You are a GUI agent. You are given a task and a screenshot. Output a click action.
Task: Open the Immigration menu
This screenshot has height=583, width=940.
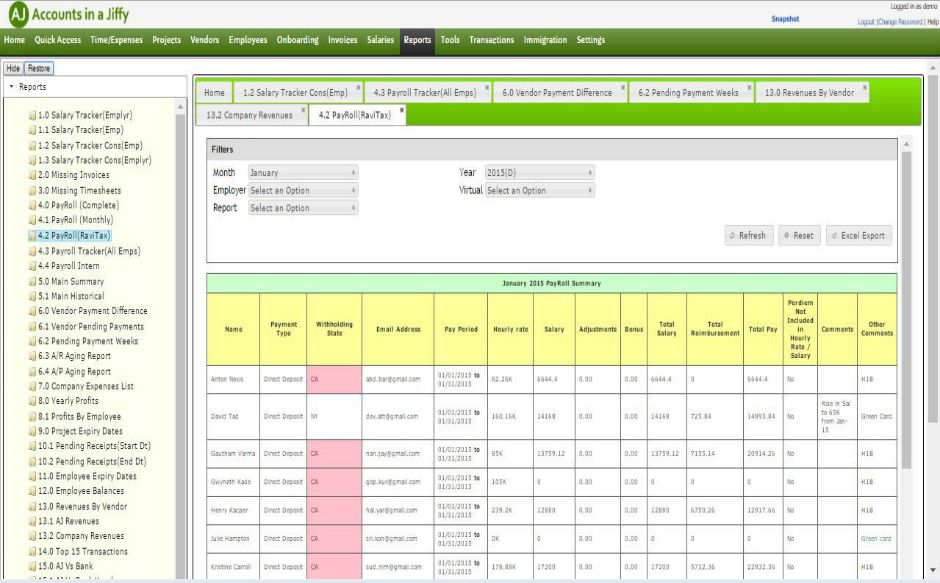(x=545, y=40)
